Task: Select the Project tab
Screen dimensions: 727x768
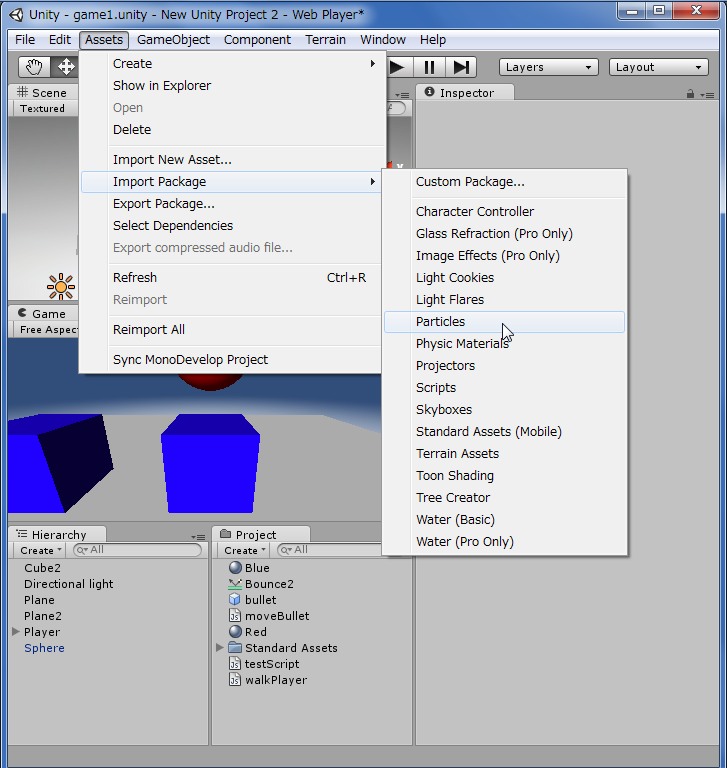Action: pyautogui.click(x=261, y=534)
